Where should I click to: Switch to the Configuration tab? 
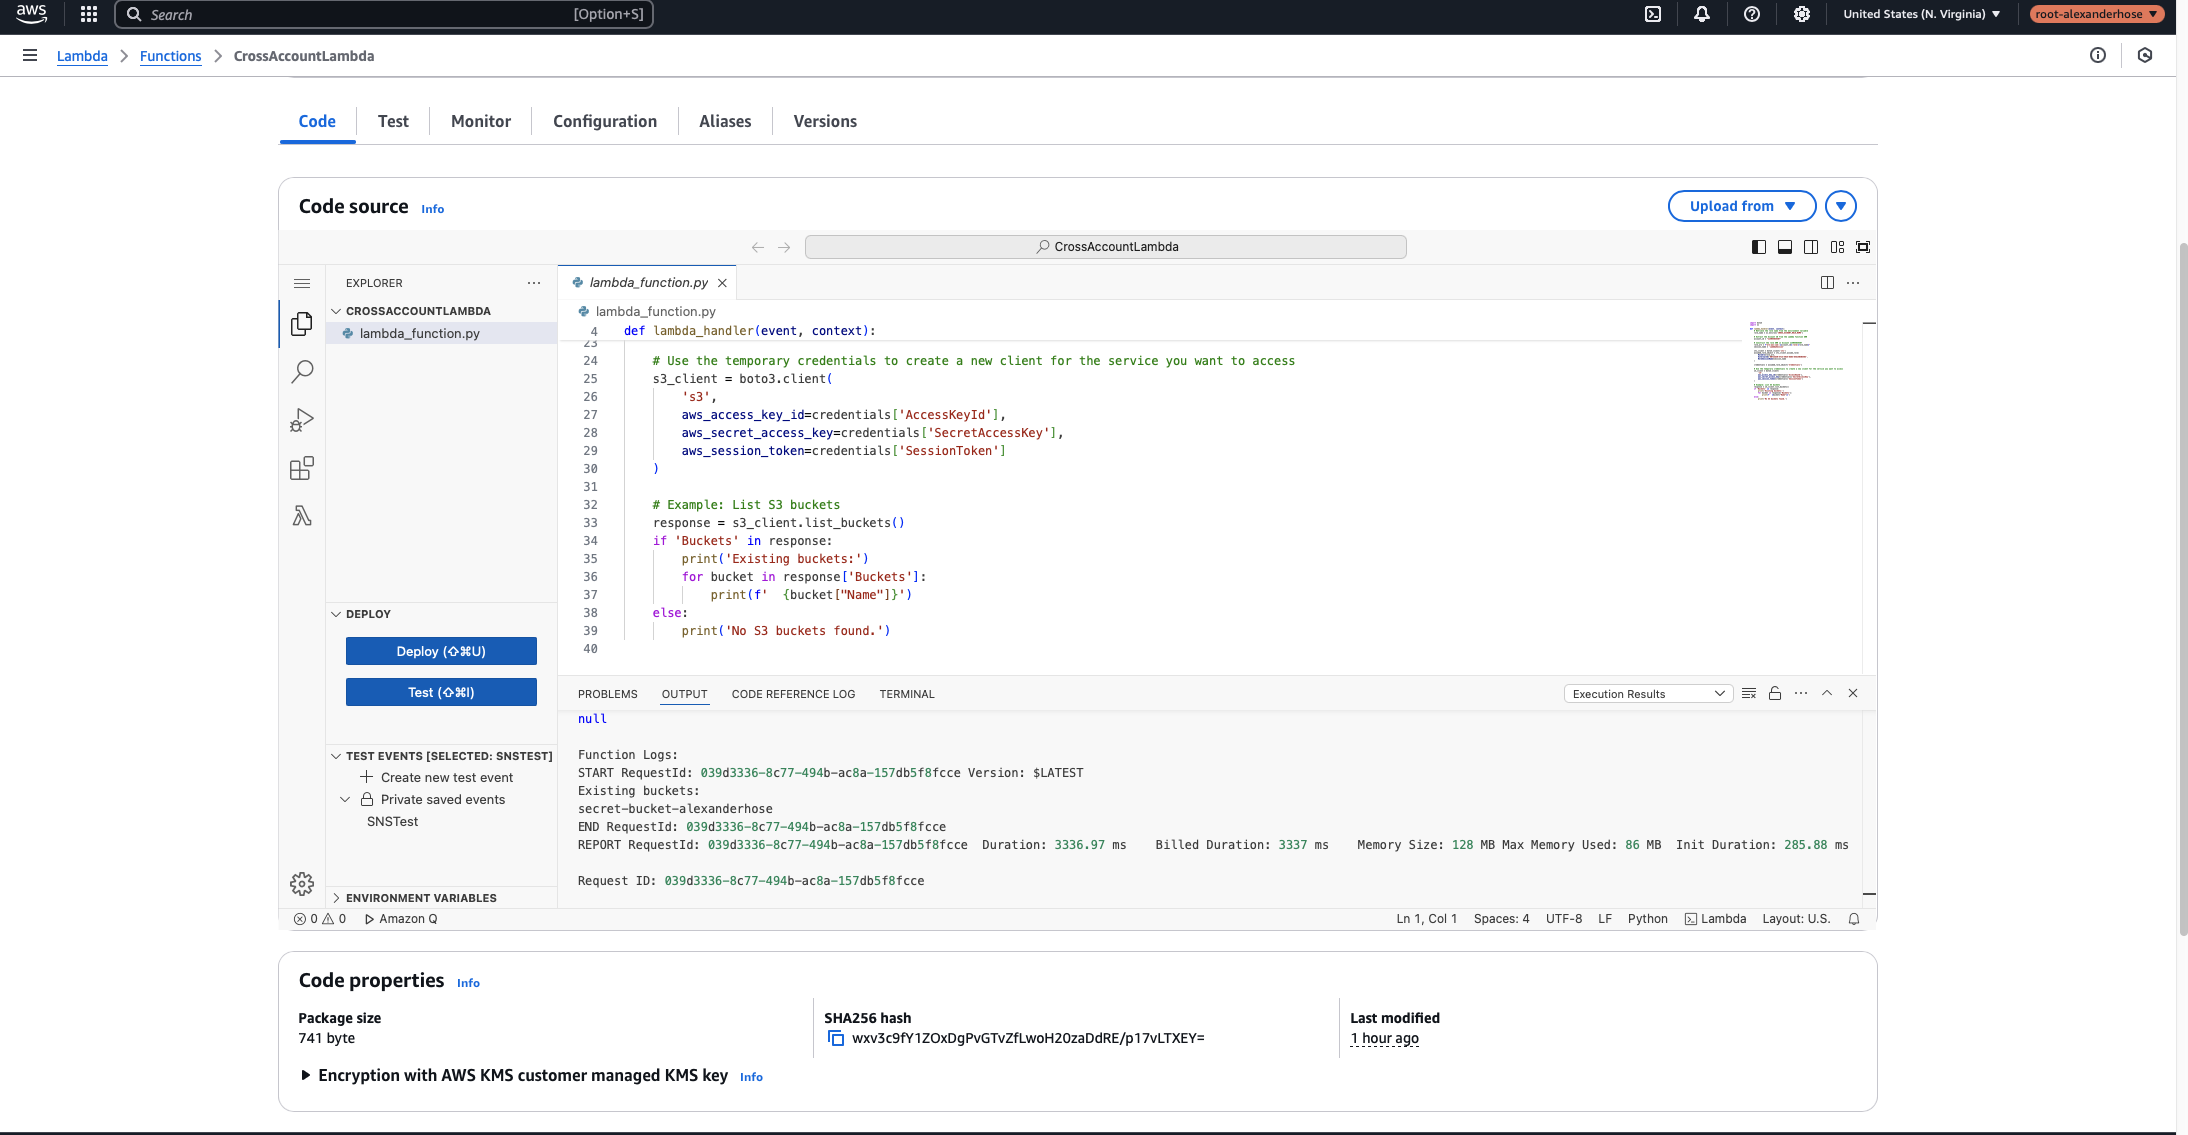(x=605, y=120)
